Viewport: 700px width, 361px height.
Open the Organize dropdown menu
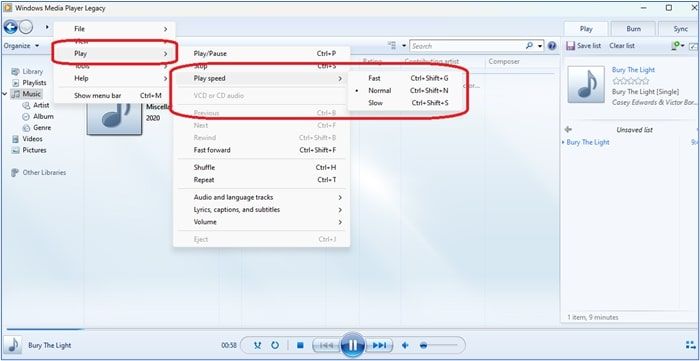click(x=21, y=46)
